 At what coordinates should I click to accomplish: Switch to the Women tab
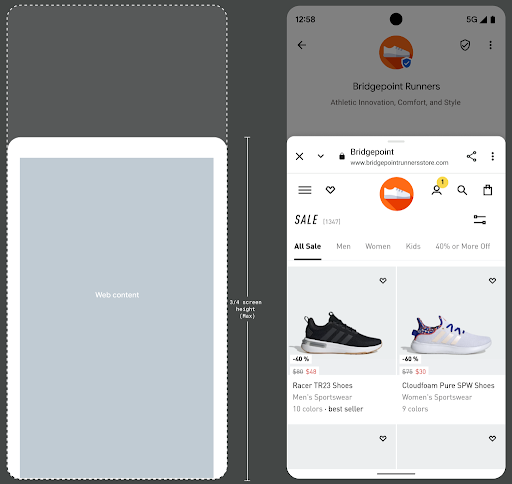point(378,246)
